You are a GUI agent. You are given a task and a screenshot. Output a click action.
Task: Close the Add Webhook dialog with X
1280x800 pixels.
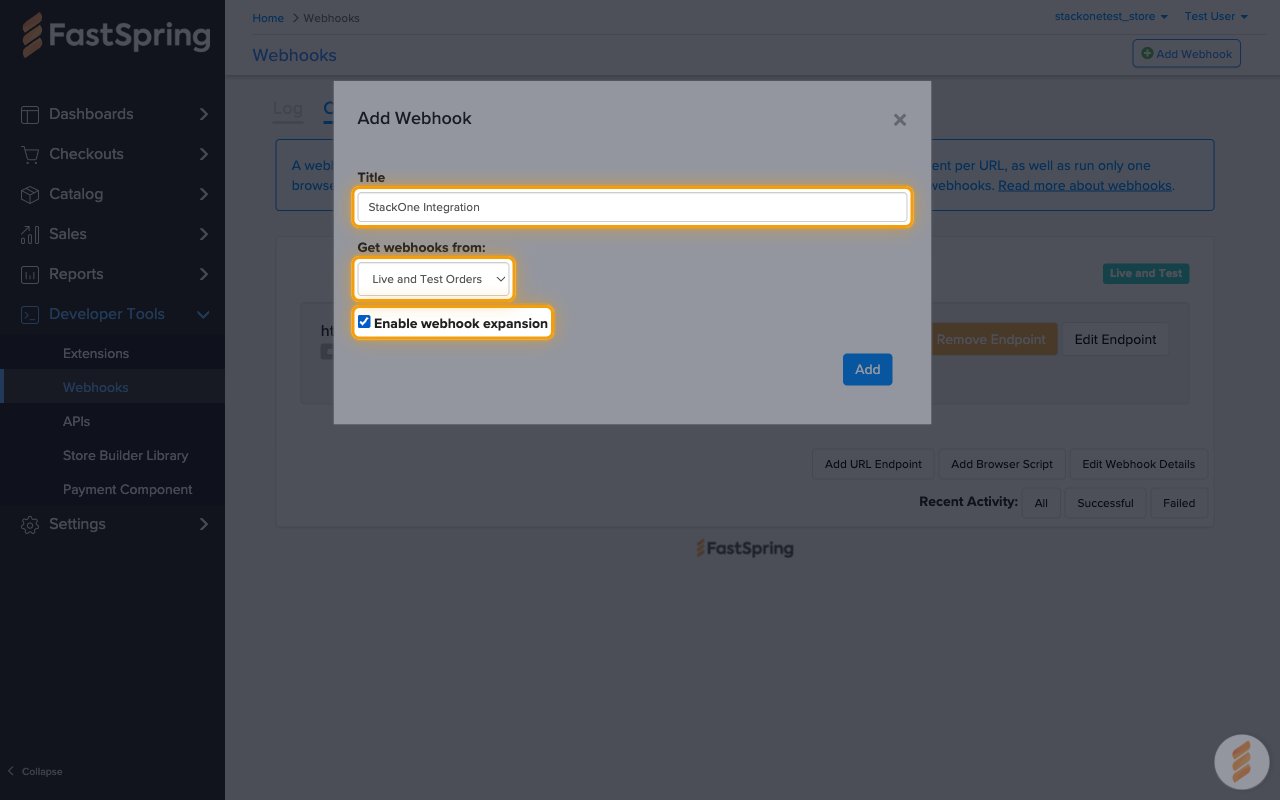pos(900,120)
